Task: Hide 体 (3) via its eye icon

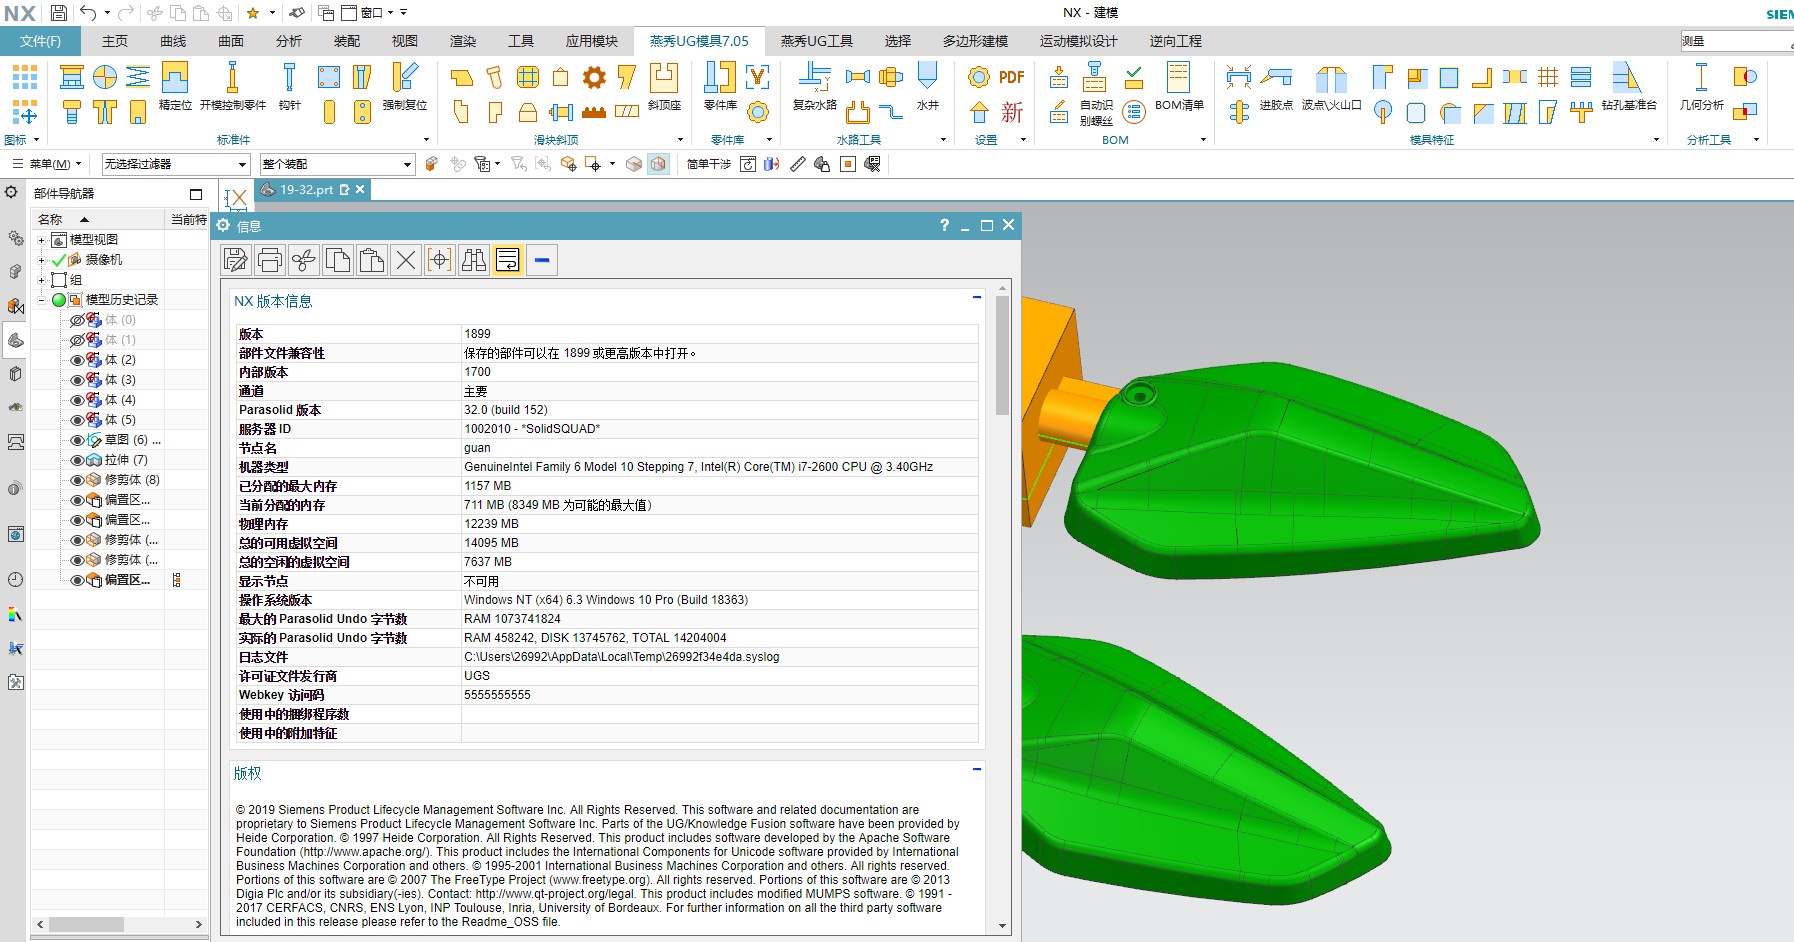Action: point(76,380)
